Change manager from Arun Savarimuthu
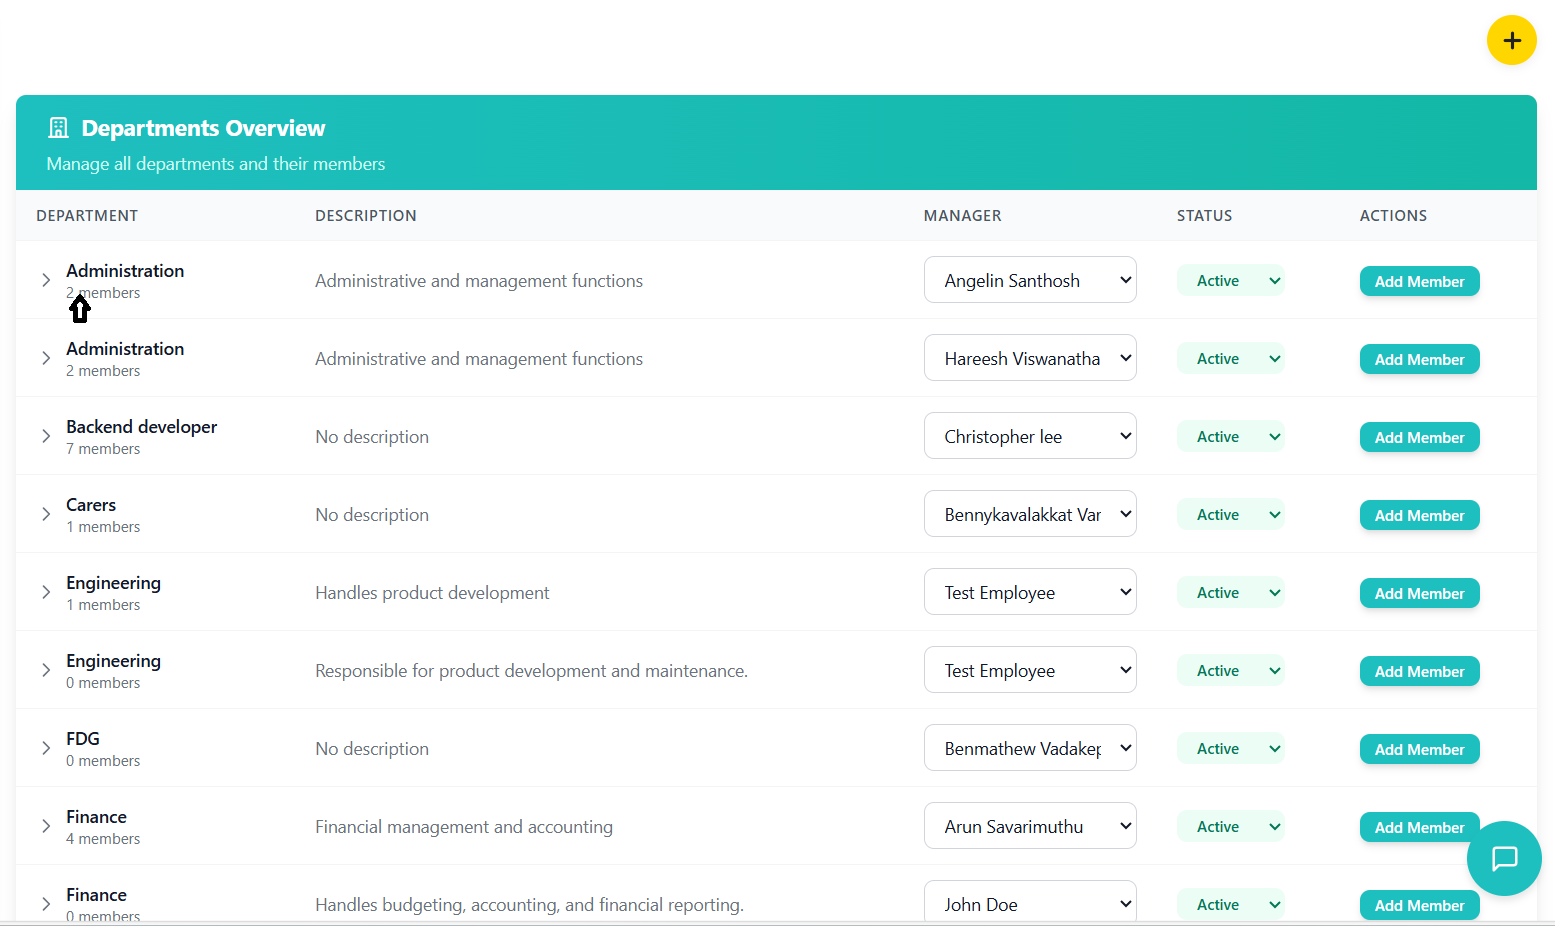Viewport: 1555px width, 926px height. coord(1029,827)
